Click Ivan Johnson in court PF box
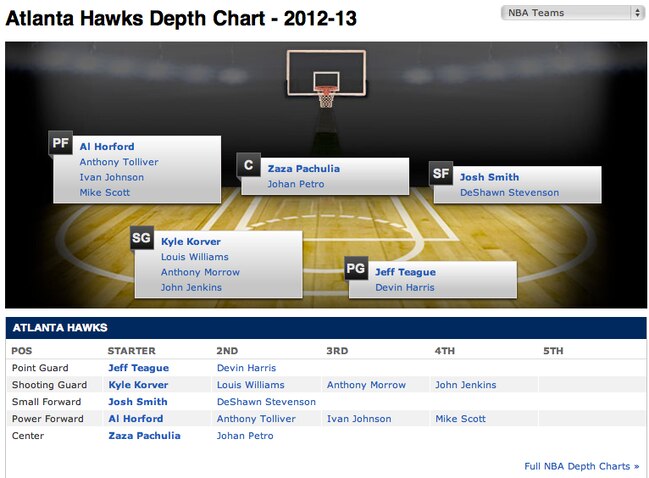 tap(112, 177)
